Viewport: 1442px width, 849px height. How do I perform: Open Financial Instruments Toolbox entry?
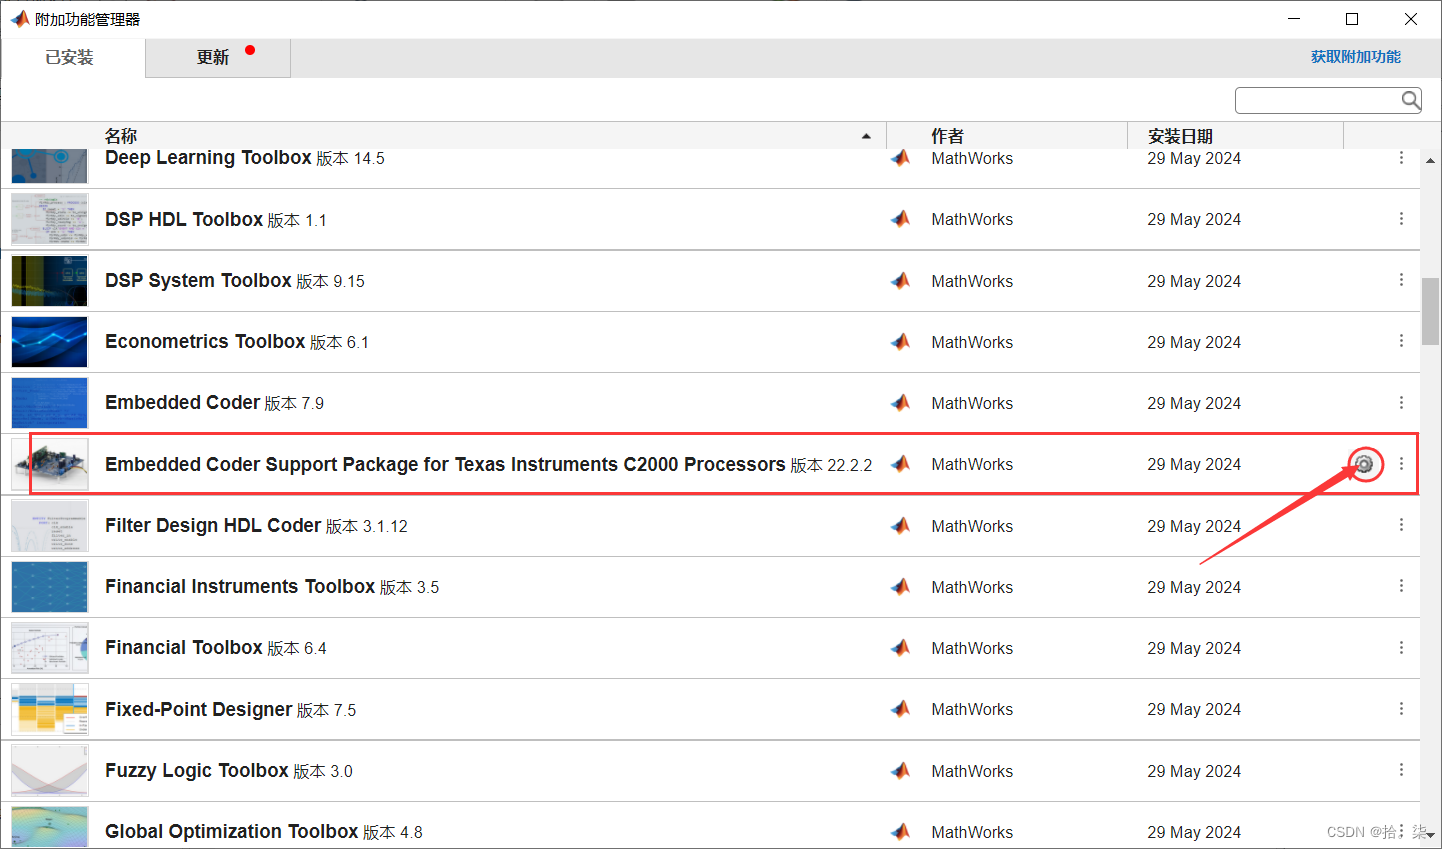point(240,587)
